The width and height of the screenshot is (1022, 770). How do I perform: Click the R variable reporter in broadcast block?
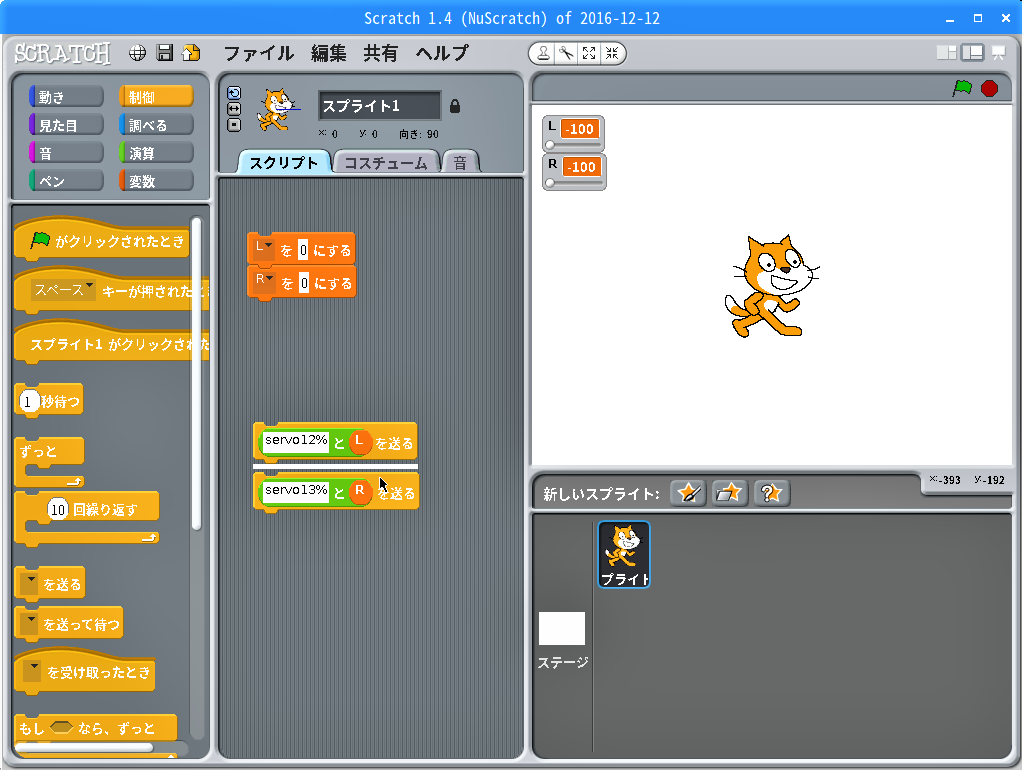point(360,491)
